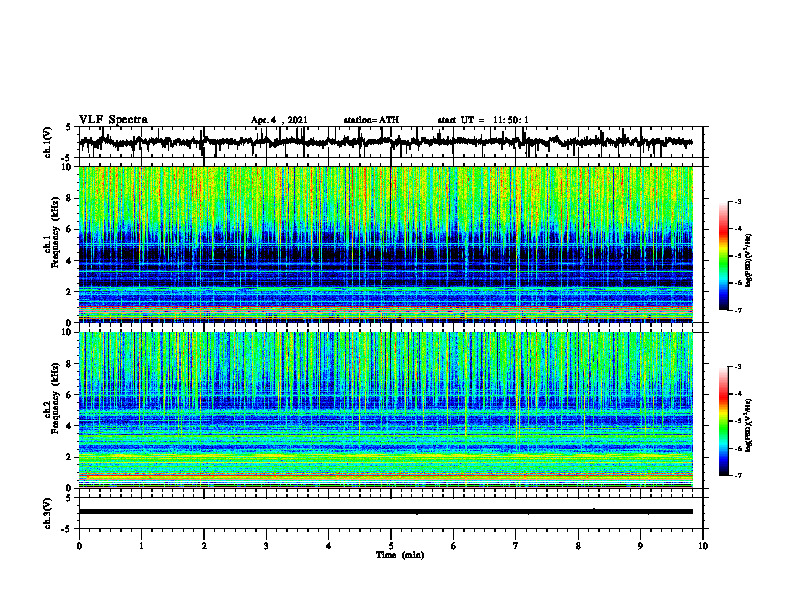The image size is (792, 612).
Task: Click the "5" tick of the ch.1(V) axis
Action: coord(69,127)
